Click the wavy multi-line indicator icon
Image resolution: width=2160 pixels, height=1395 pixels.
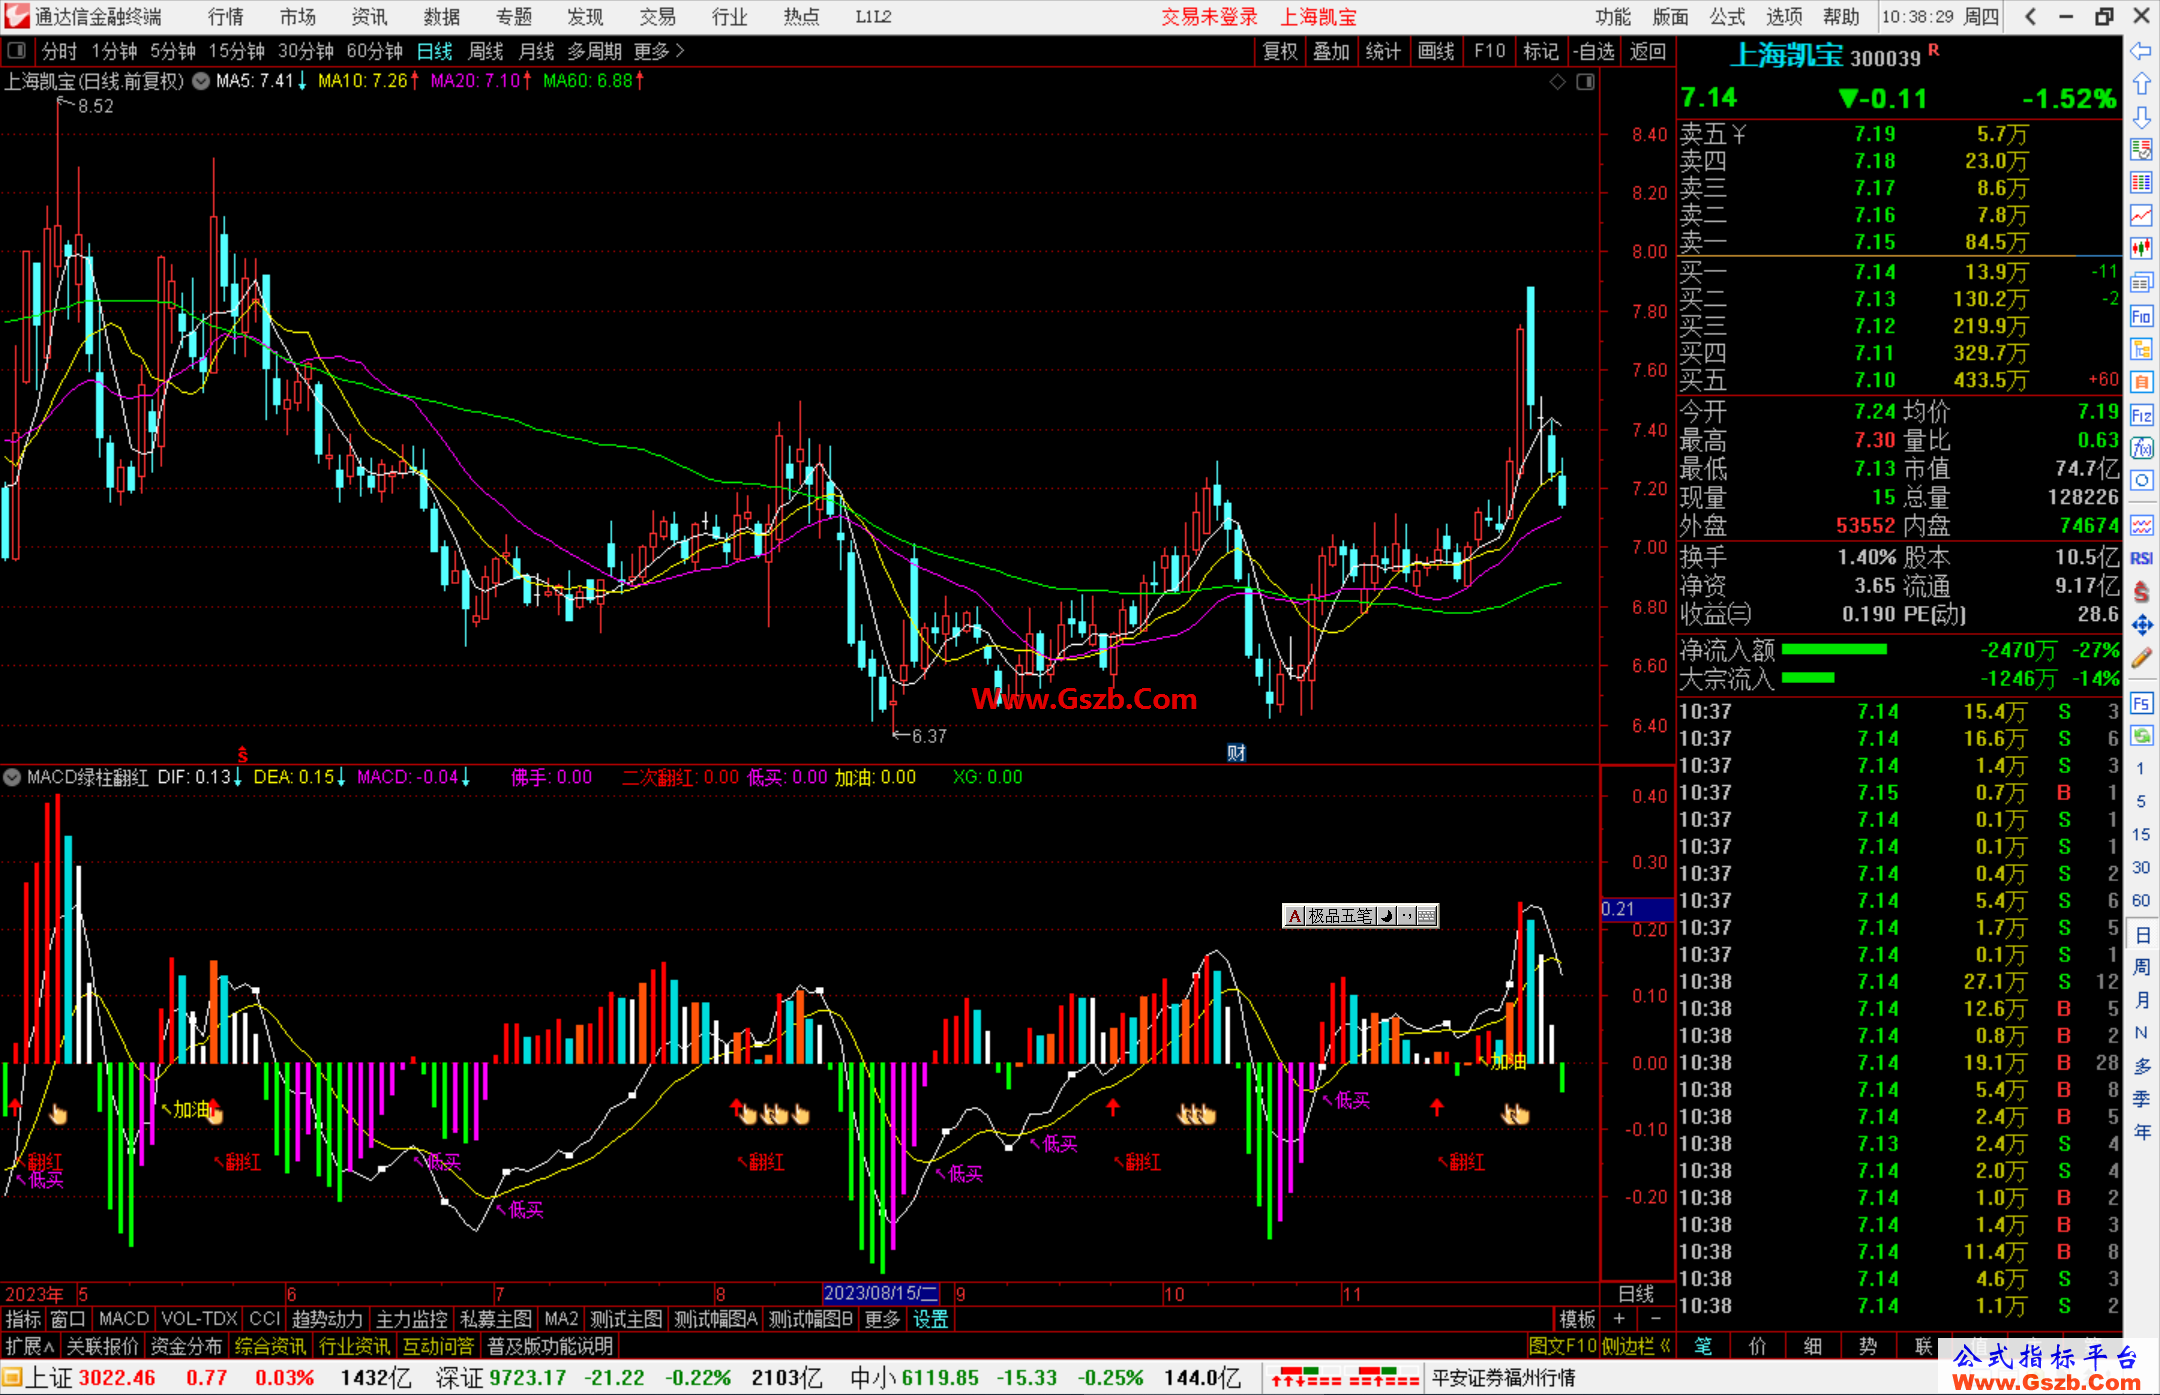coord(2141,525)
